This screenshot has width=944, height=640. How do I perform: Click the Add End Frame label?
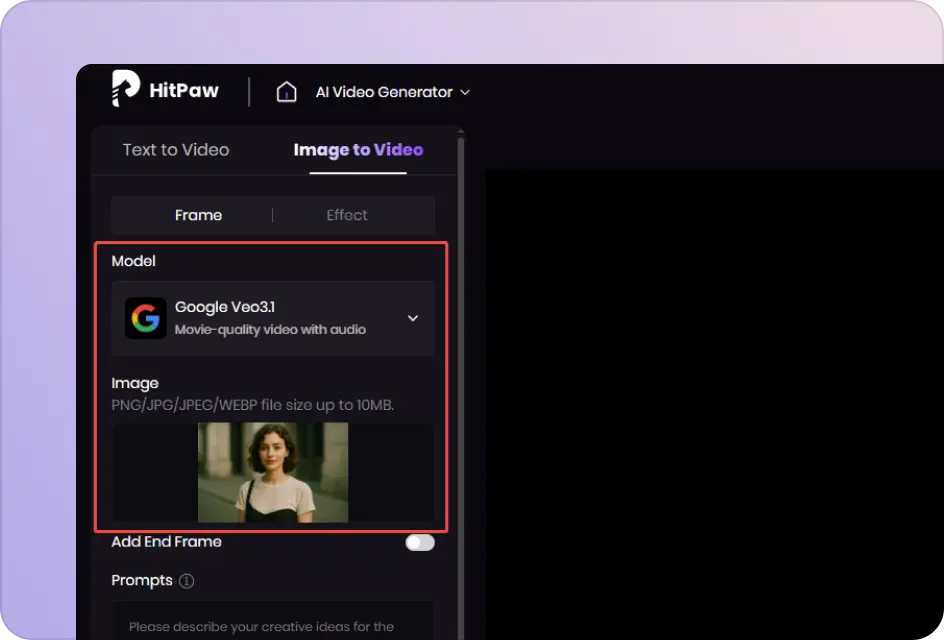point(167,542)
